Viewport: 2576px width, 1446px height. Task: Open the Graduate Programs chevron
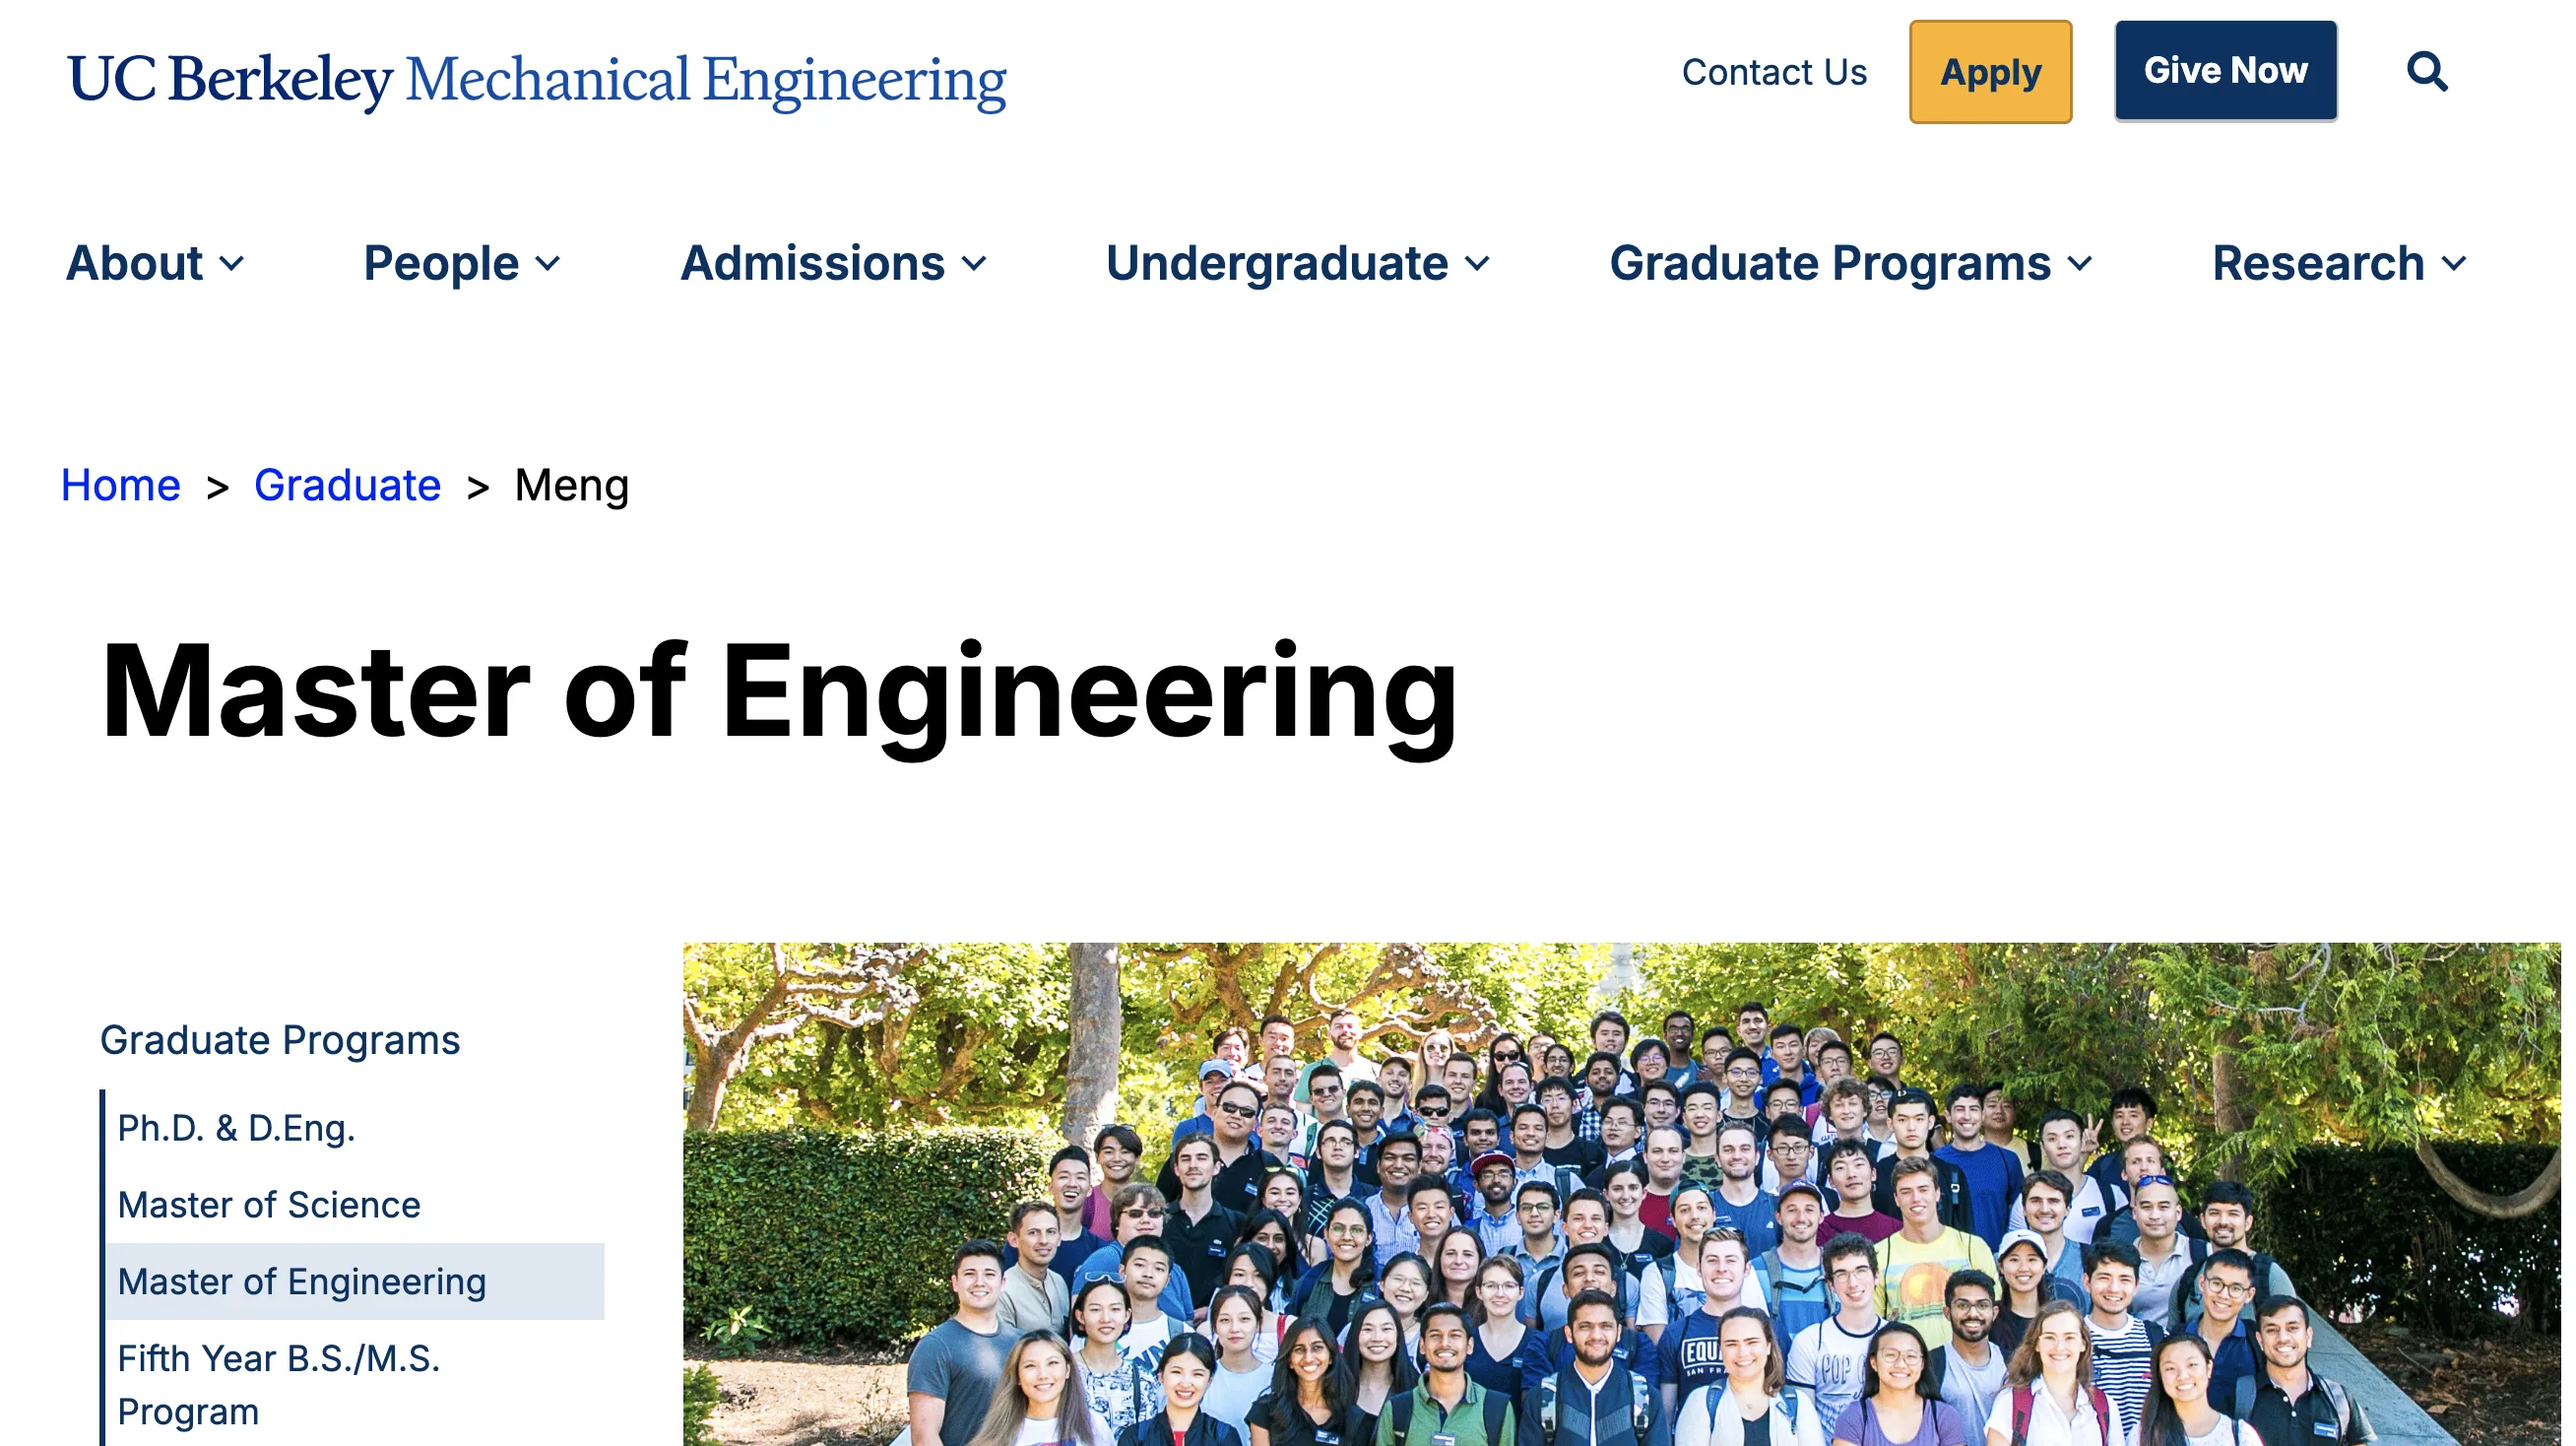click(2080, 264)
